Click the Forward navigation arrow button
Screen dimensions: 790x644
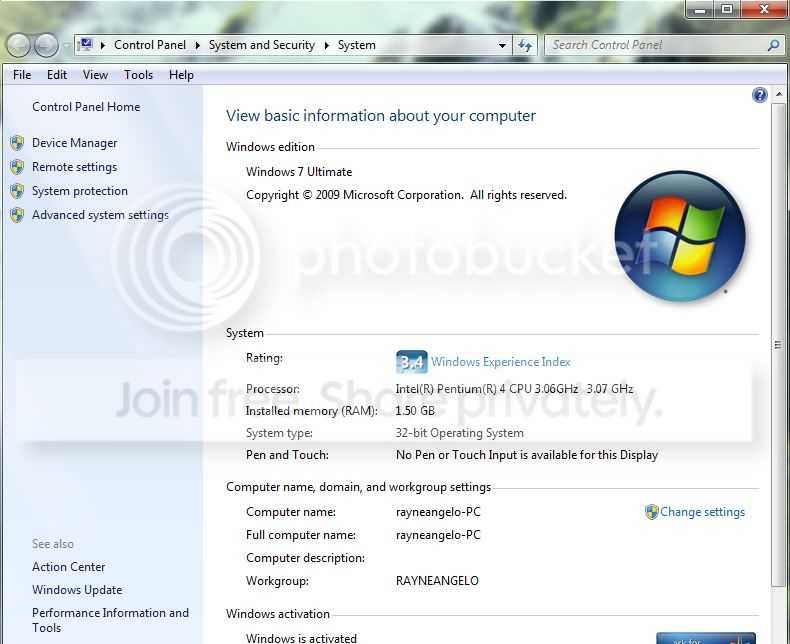(x=46, y=45)
